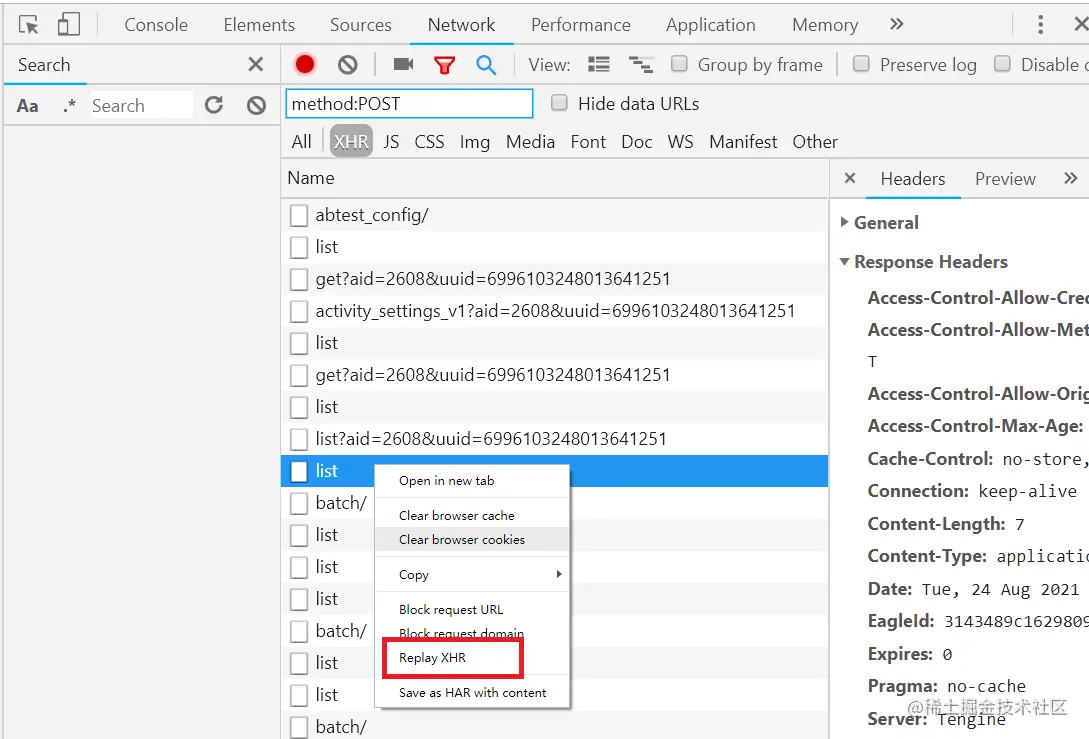Choose Clear browser cookies
Viewport: 1089px width, 739px height.
tap(472, 540)
